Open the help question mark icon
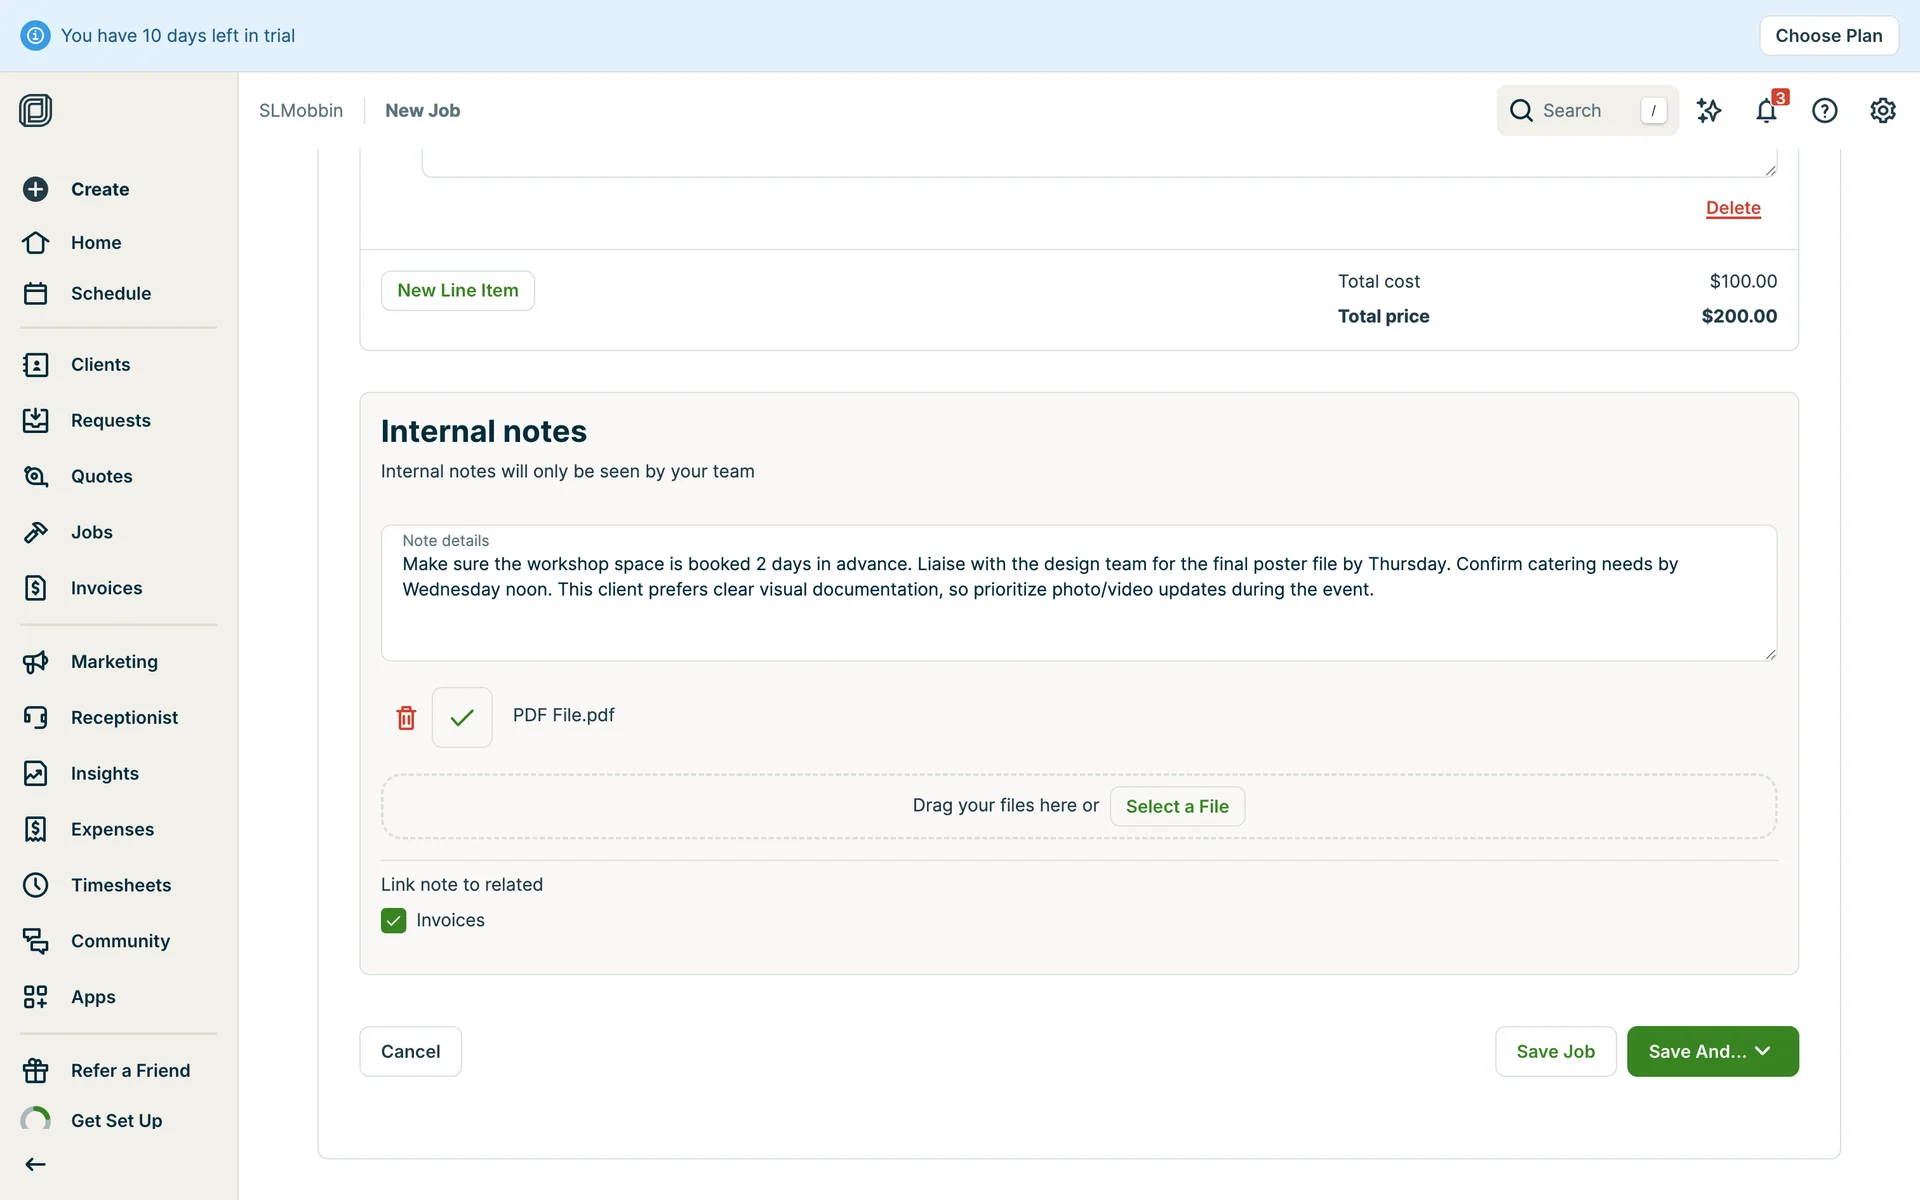Image resolution: width=1920 pixels, height=1200 pixels. click(x=1824, y=110)
